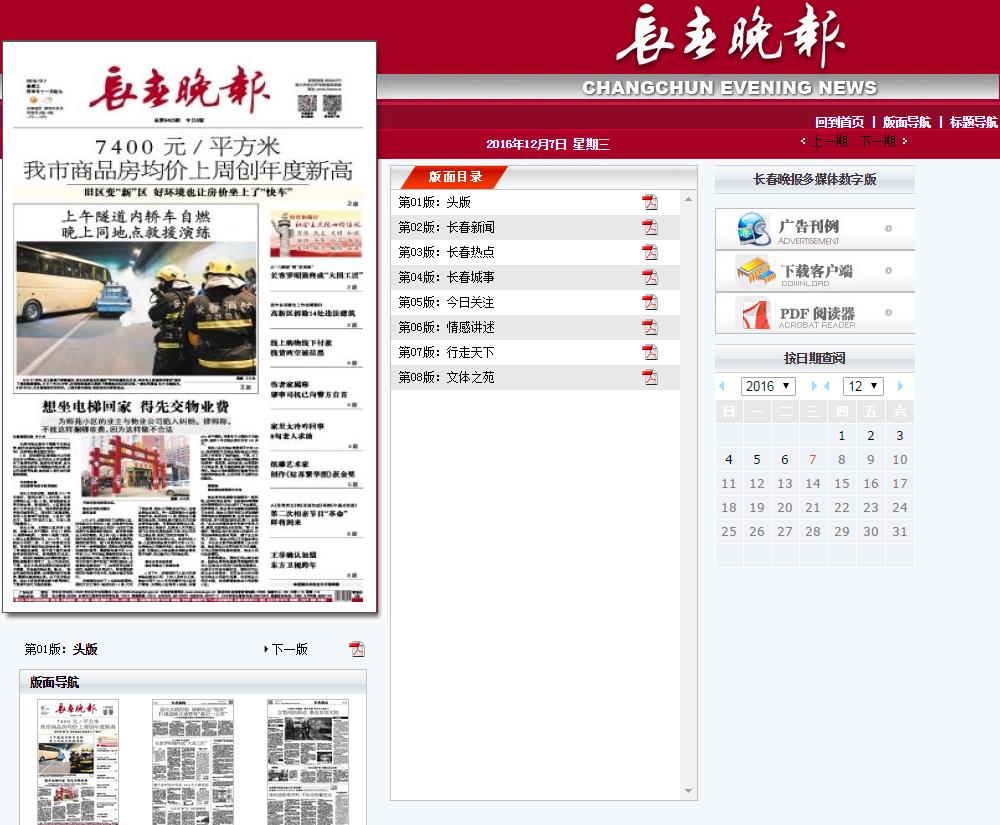Image resolution: width=1000 pixels, height=825 pixels.
Task: Open PDF icon for 第01版 头版 row
Action: pos(650,202)
